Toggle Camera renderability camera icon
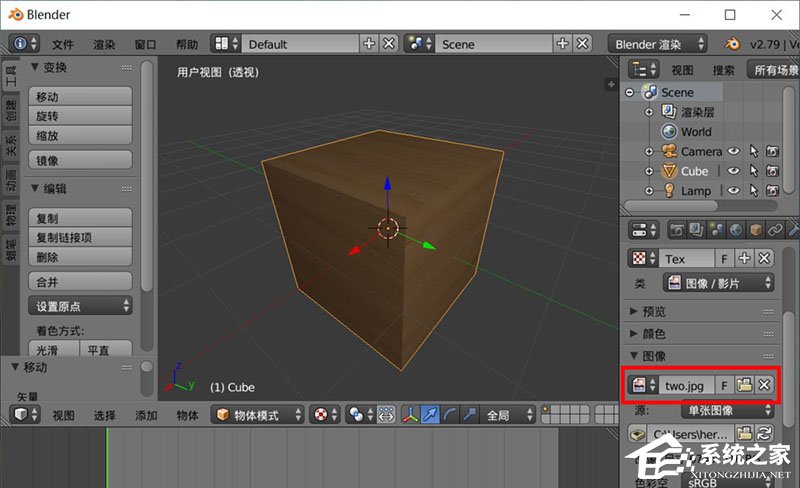800x488 pixels. tap(772, 151)
